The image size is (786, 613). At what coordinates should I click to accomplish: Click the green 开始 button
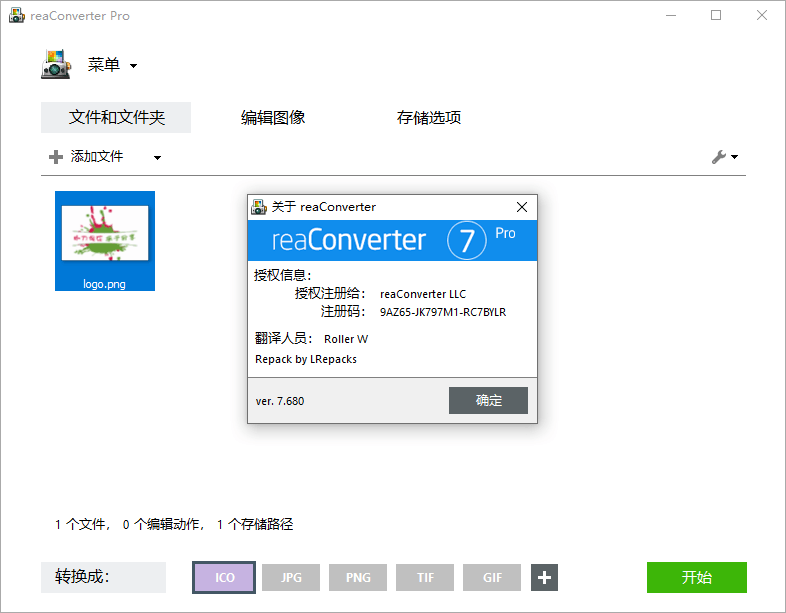[x=696, y=578]
